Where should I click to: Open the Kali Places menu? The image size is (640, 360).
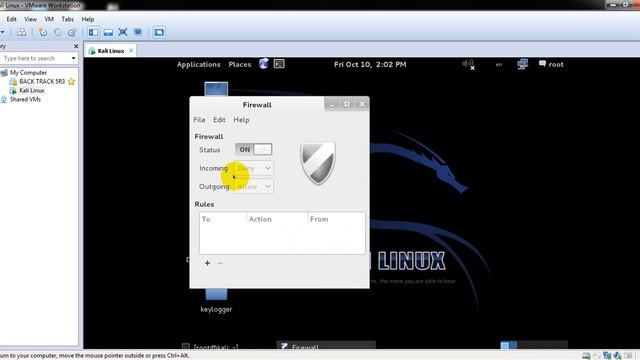click(x=240, y=64)
